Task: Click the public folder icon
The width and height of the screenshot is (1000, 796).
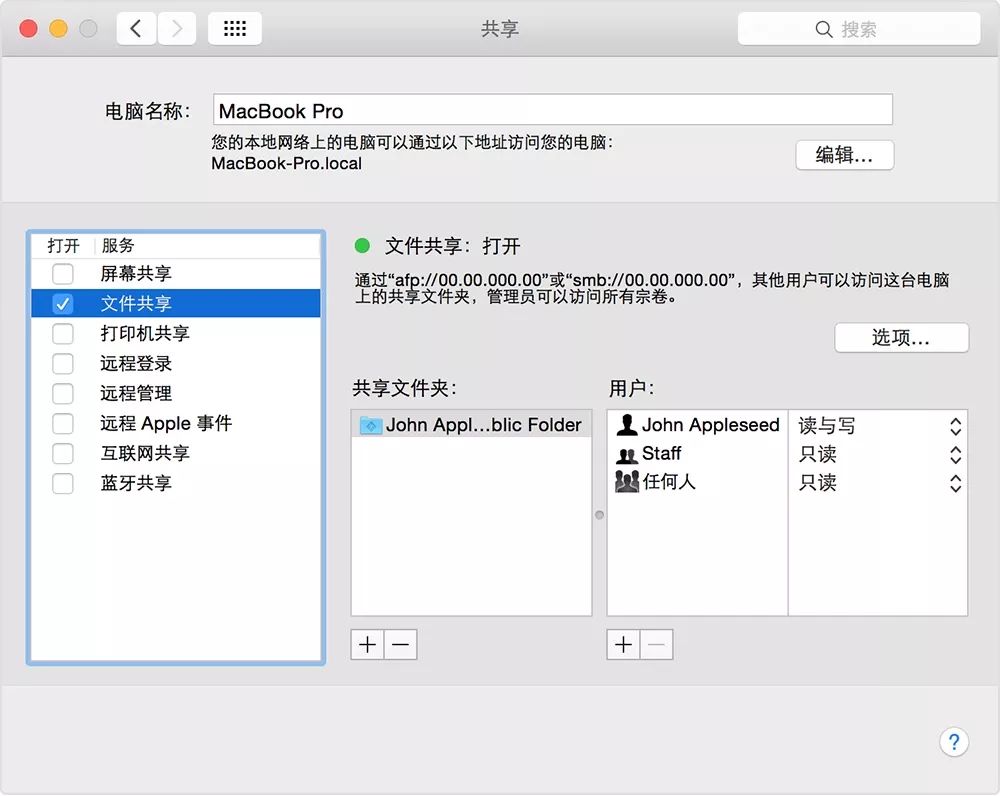Action: click(x=371, y=425)
